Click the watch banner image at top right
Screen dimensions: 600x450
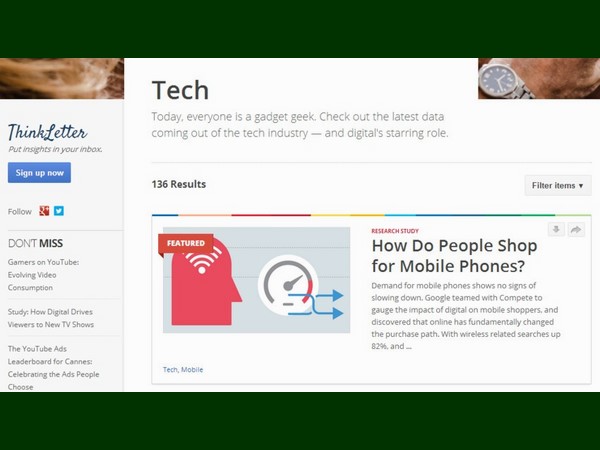coord(539,78)
